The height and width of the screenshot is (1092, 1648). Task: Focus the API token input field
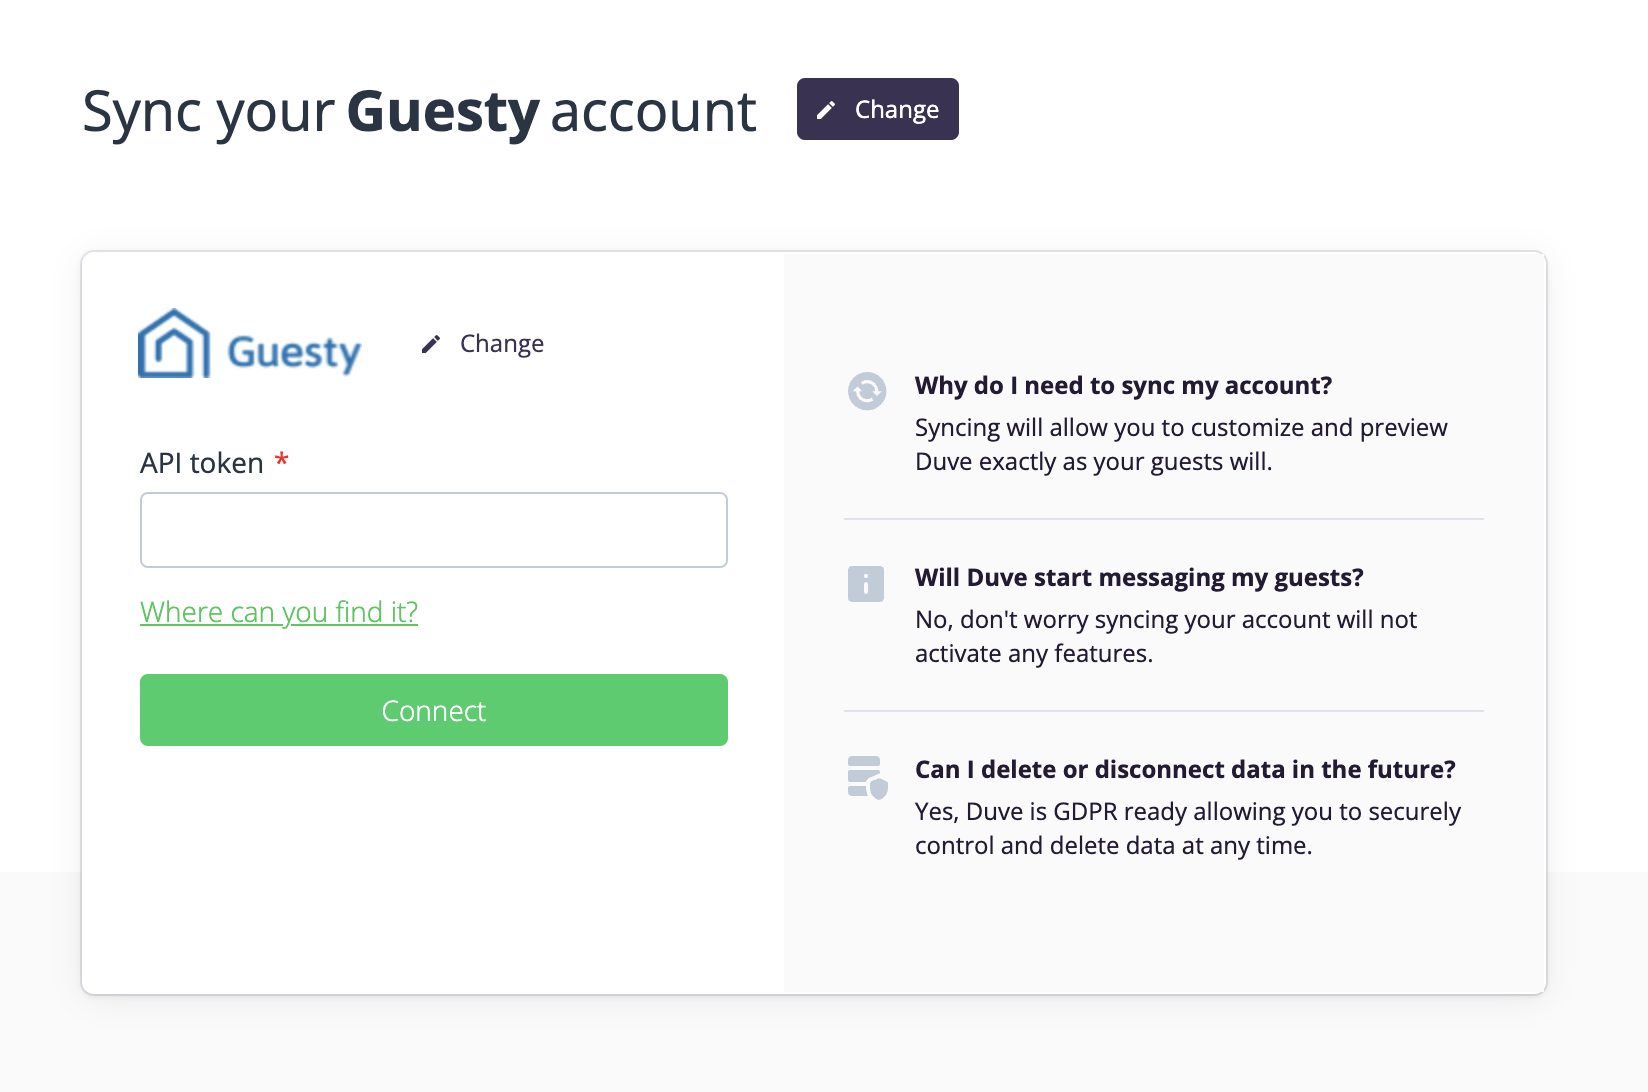(434, 530)
